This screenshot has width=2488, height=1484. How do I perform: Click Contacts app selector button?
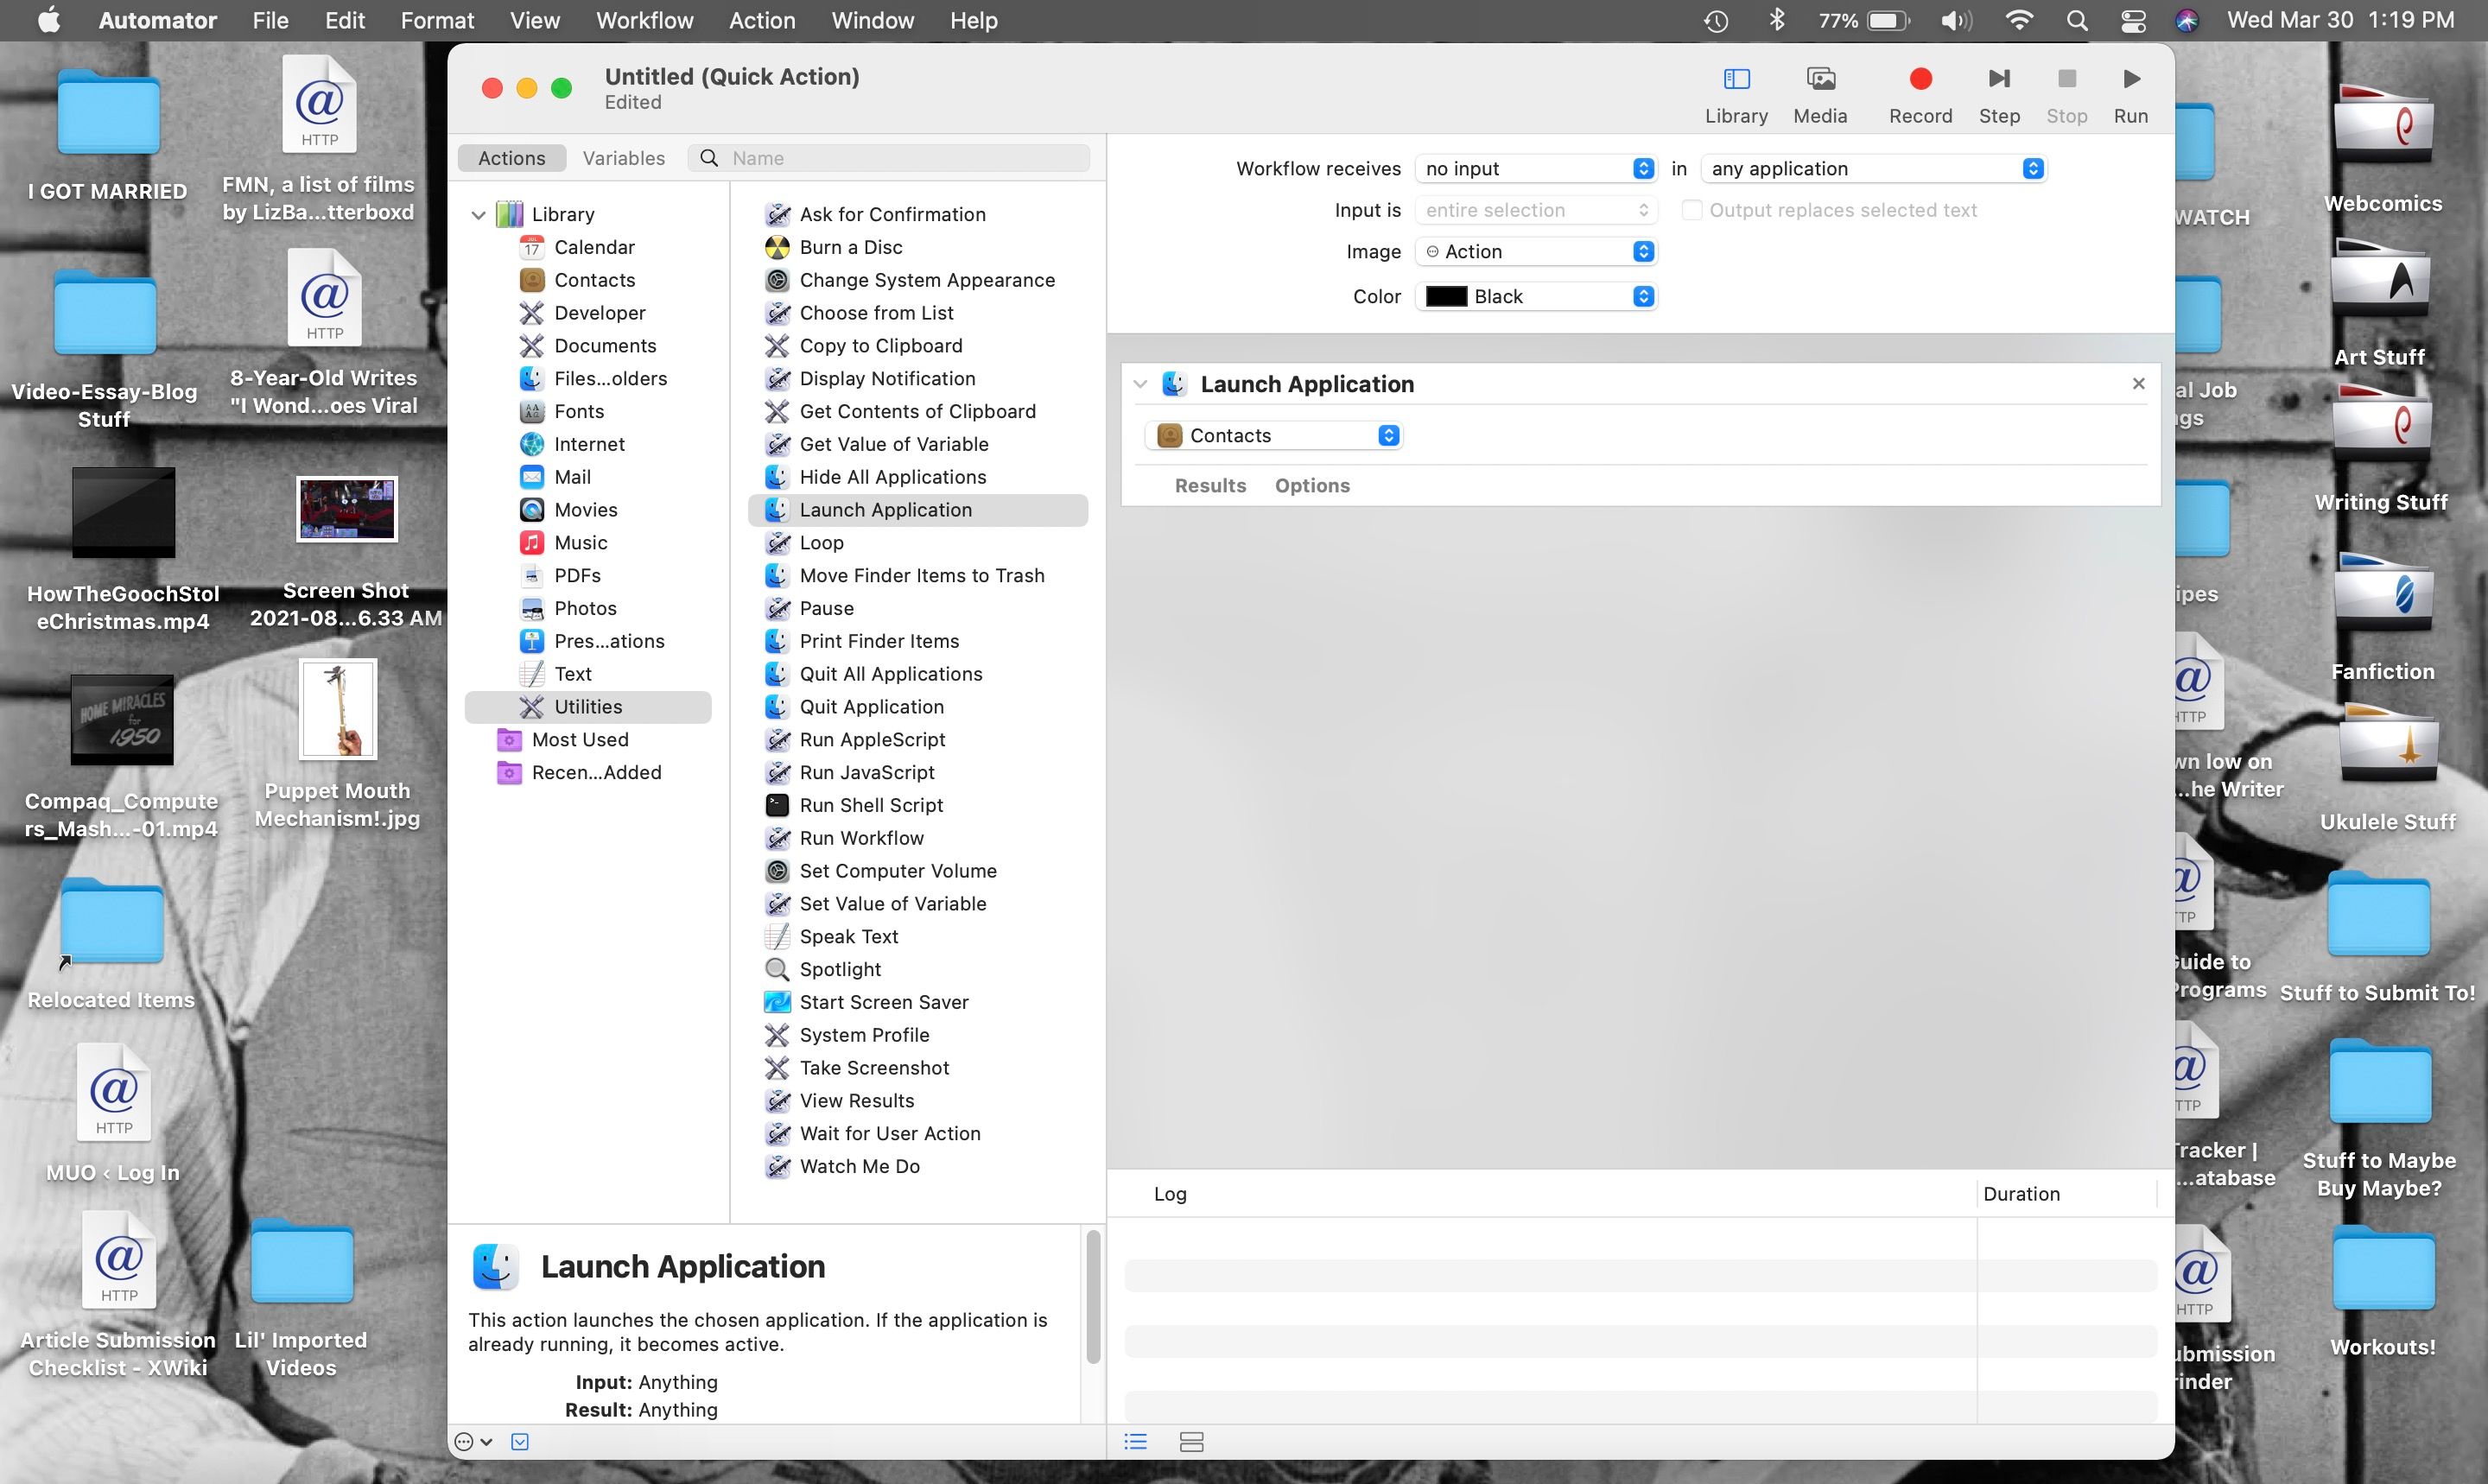(1389, 434)
